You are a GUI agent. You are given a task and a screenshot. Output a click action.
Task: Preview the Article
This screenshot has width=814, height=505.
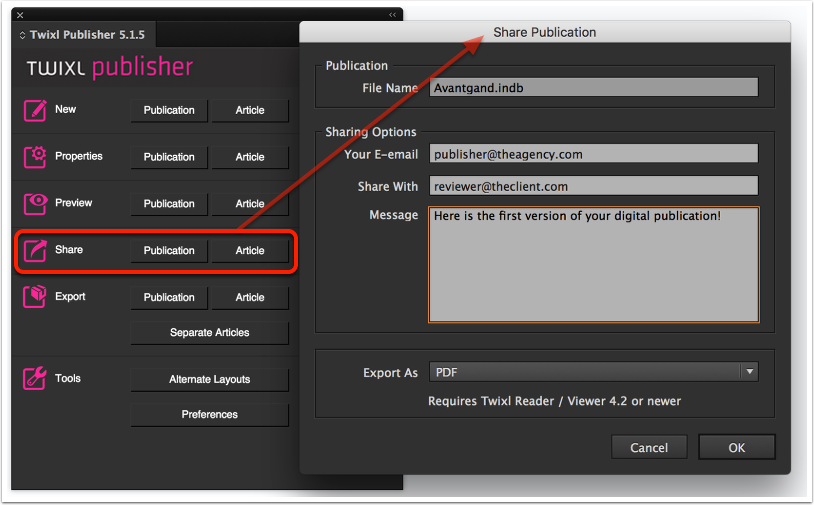250,204
